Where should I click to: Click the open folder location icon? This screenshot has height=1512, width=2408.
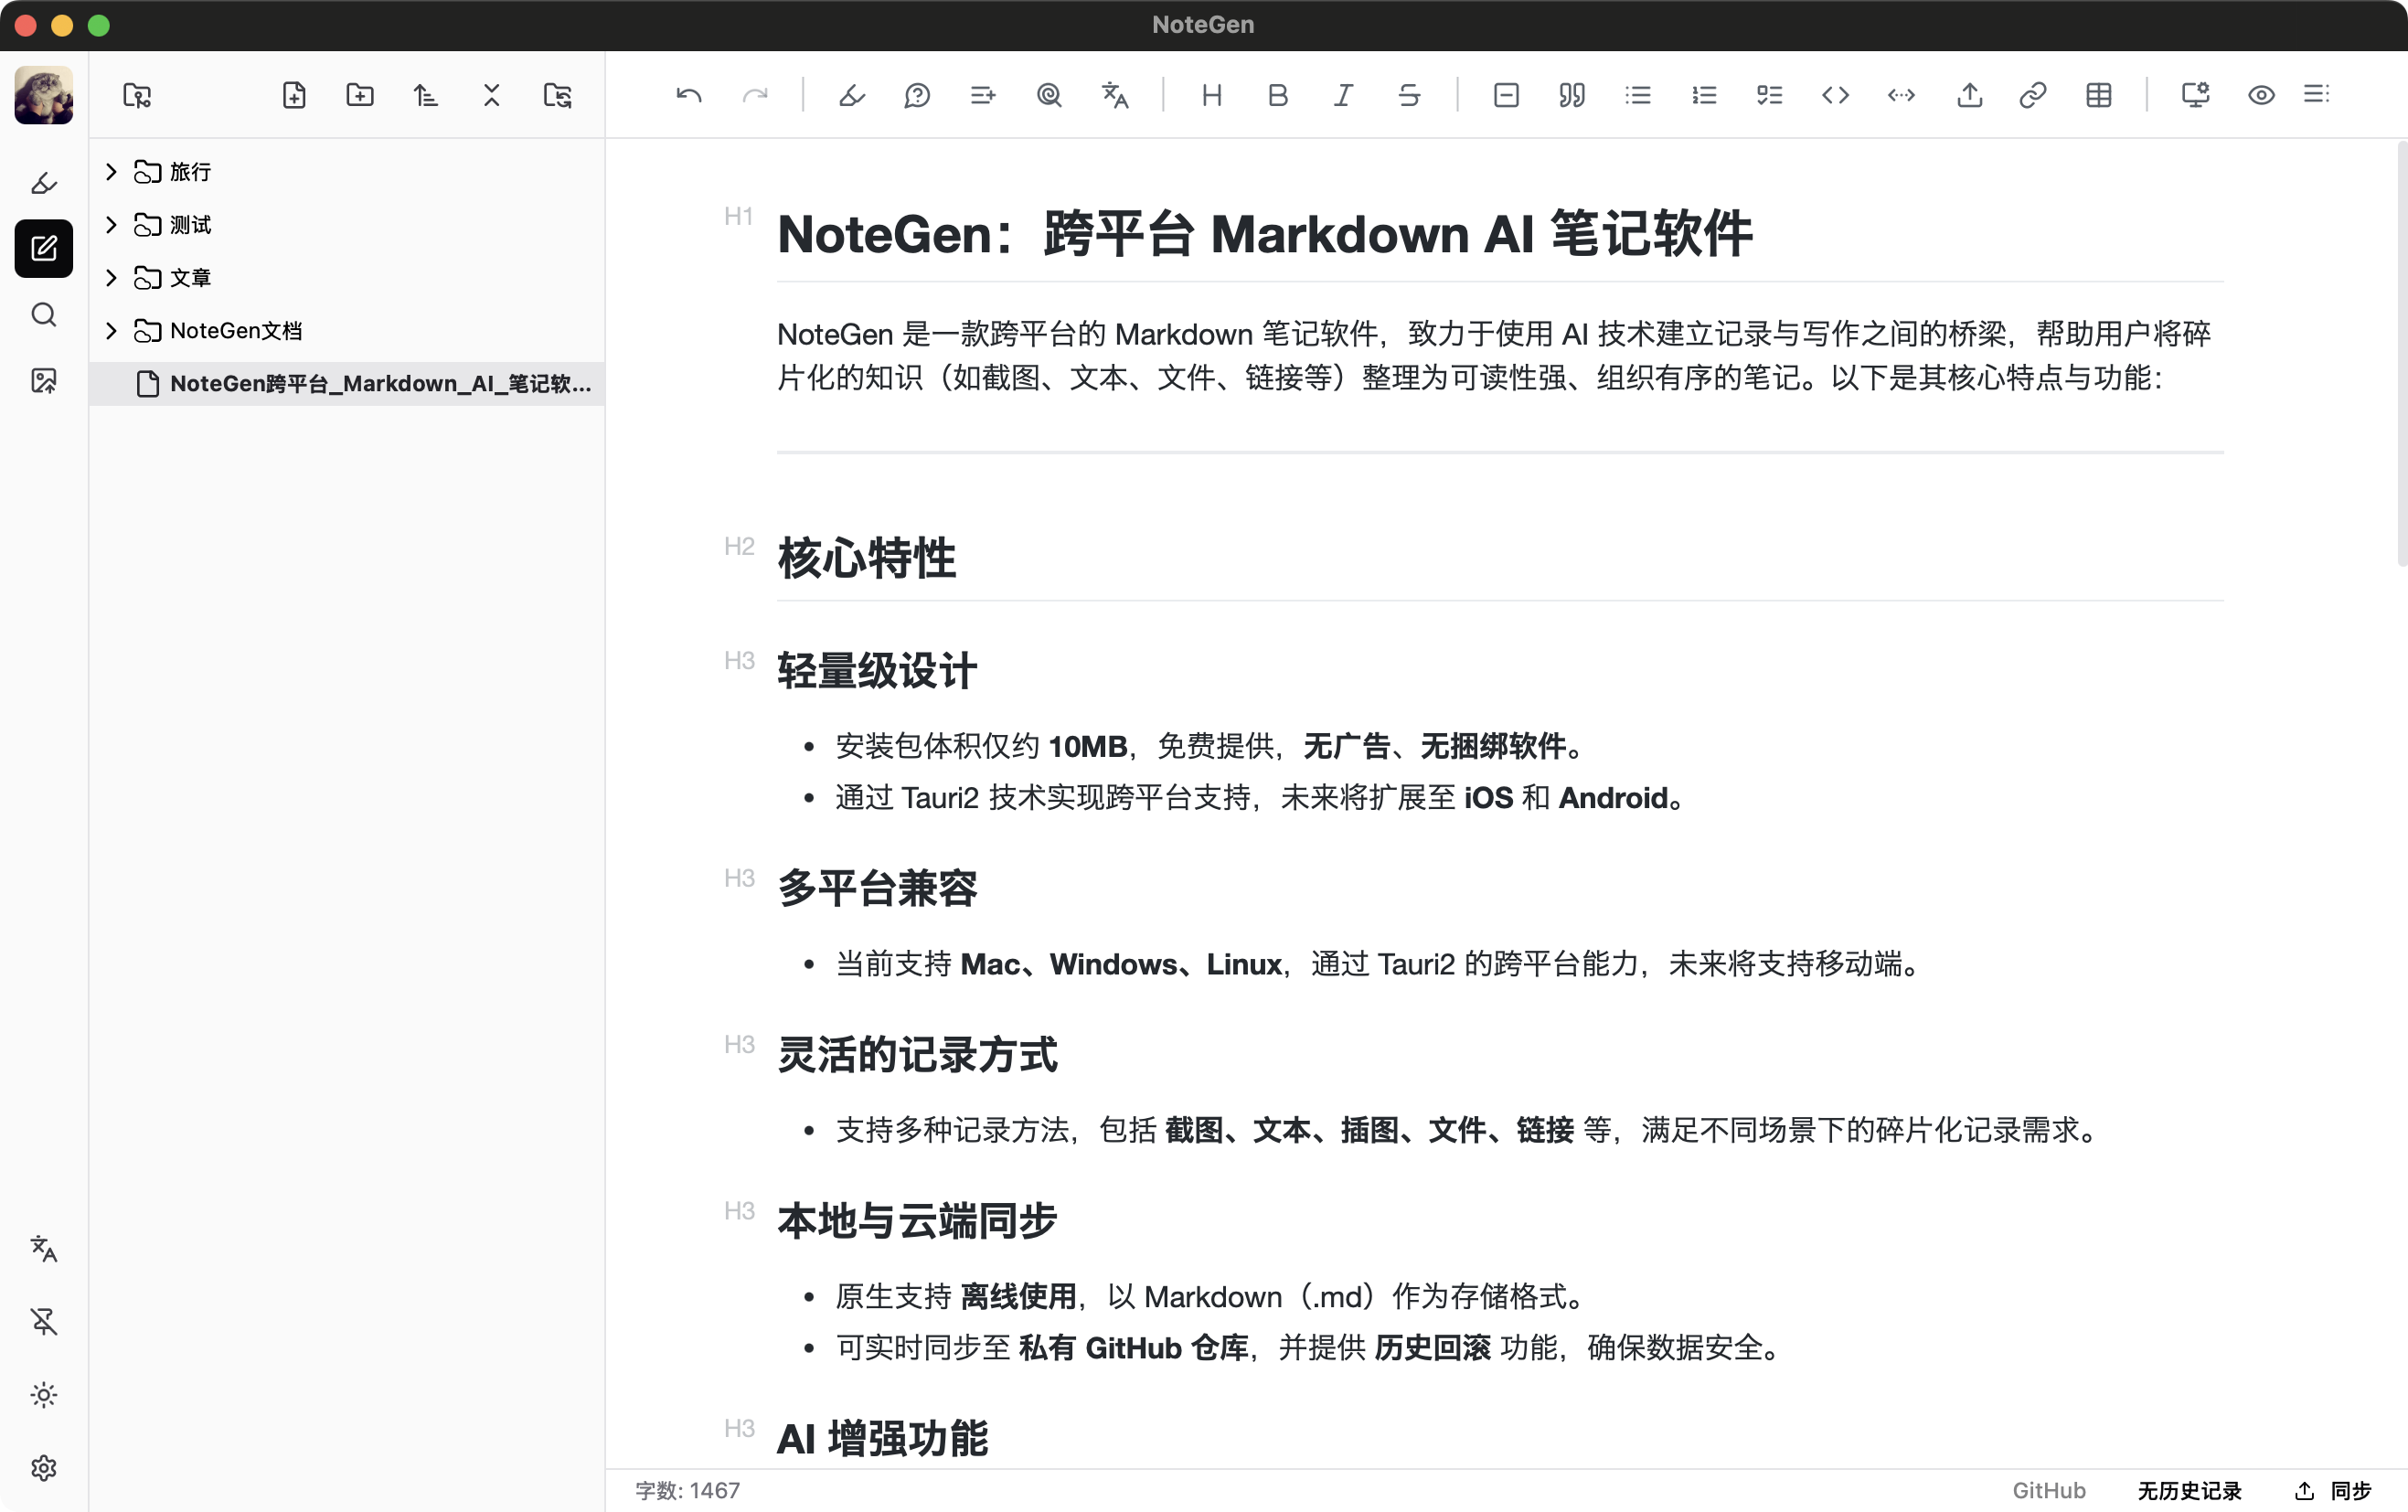(137, 95)
